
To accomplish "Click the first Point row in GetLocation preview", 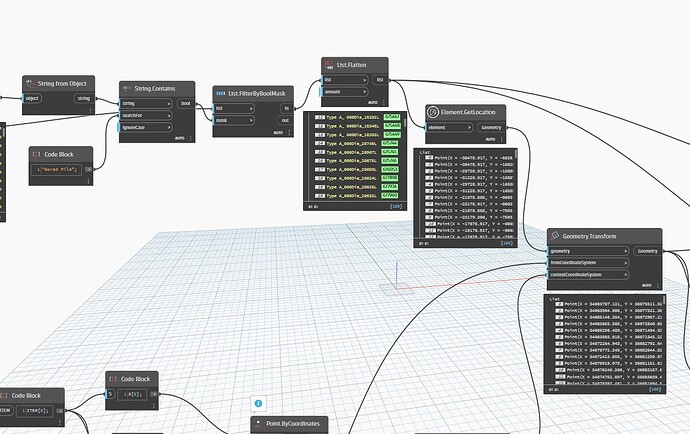I will (469, 158).
